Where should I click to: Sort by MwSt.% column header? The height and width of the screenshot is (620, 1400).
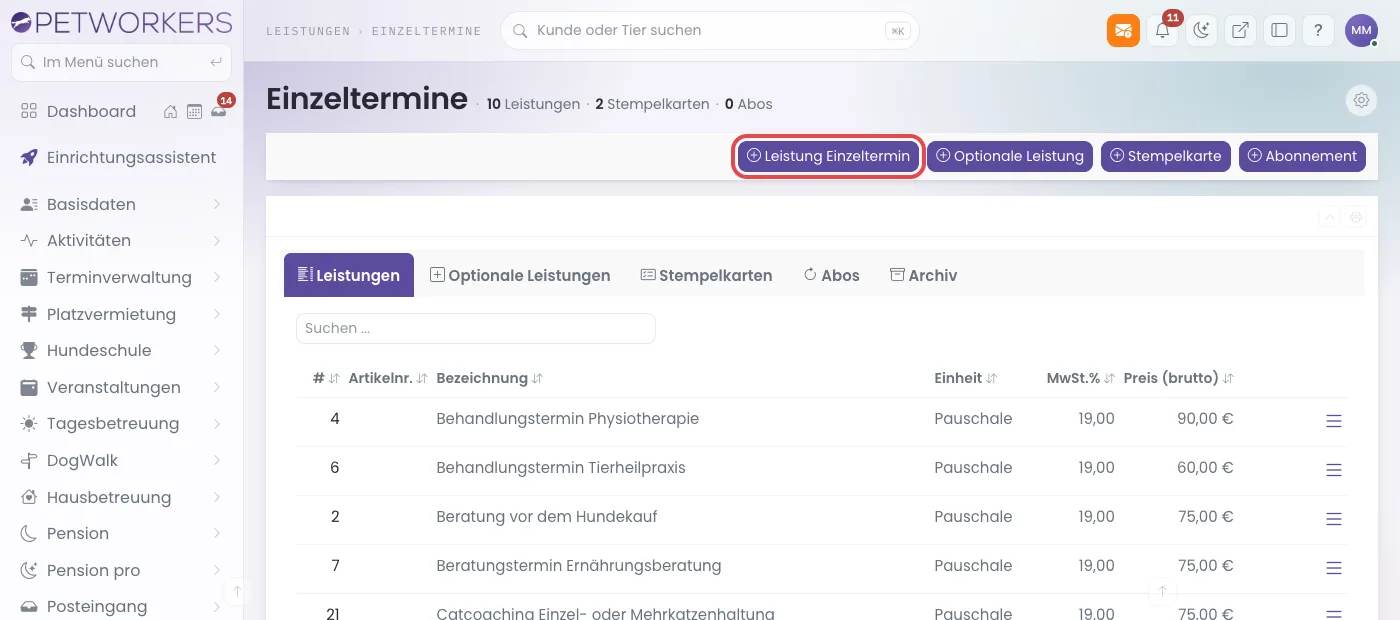point(1081,378)
